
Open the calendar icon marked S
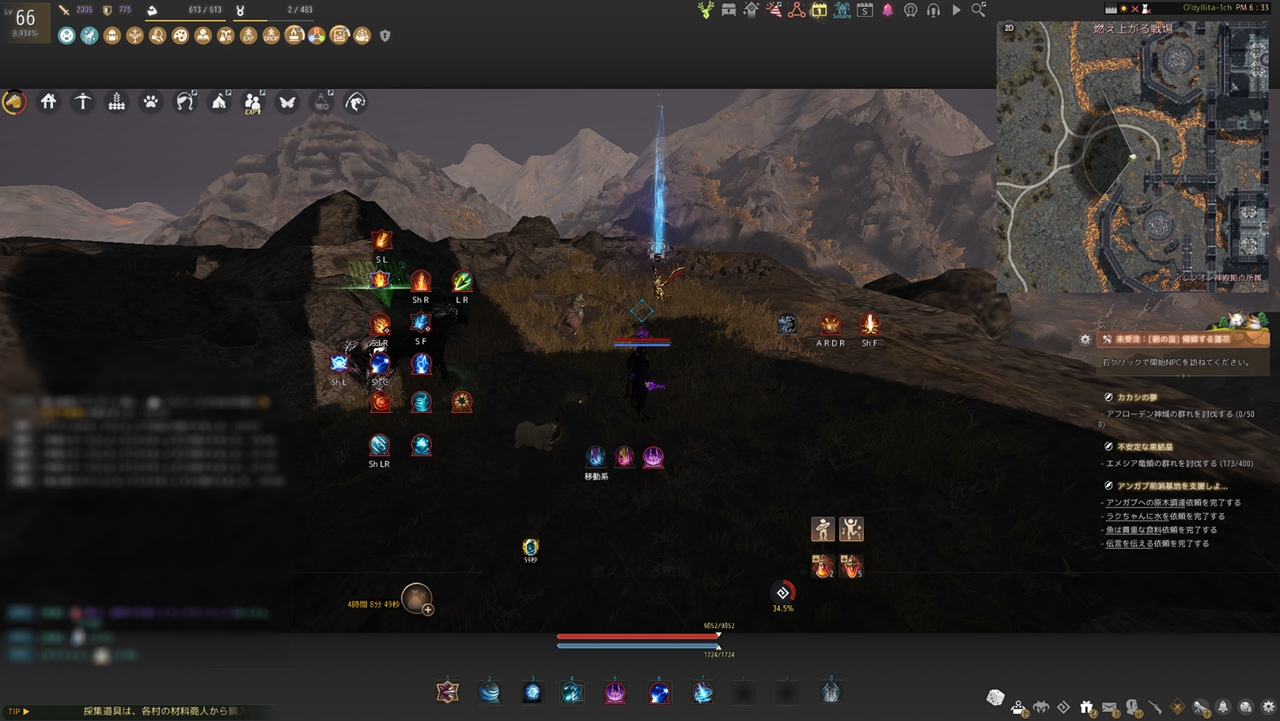(865, 10)
